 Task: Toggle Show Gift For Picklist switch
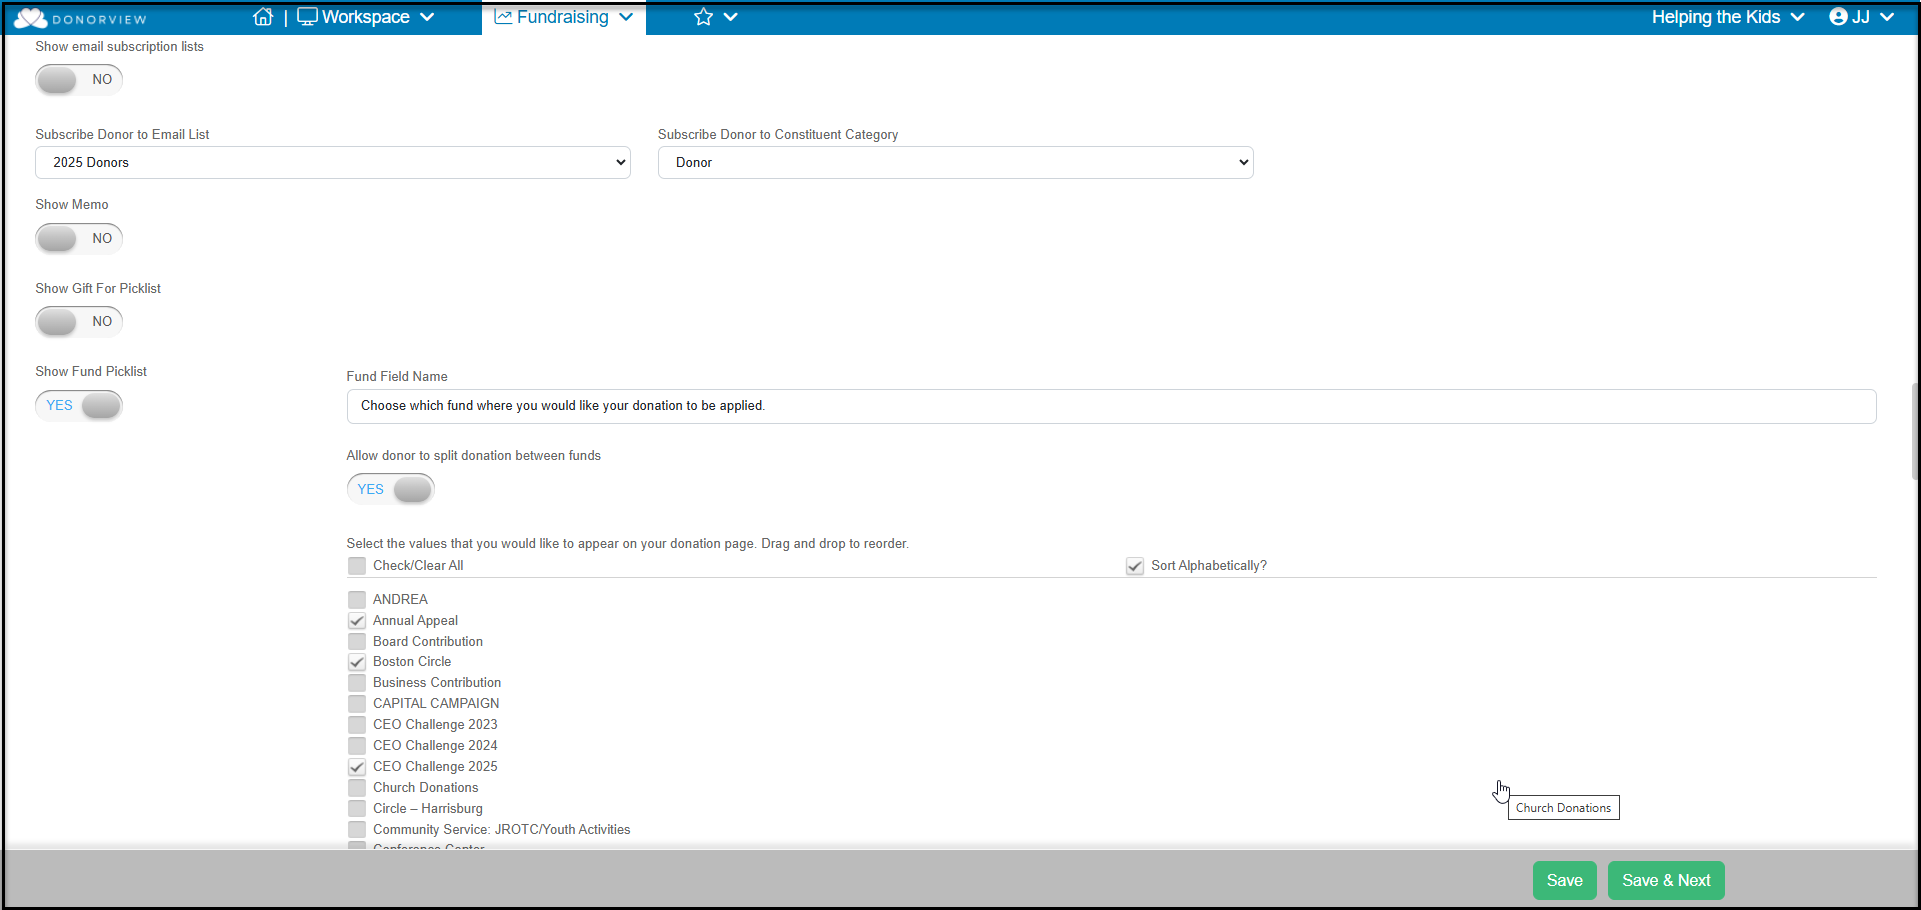(x=79, y=322)
